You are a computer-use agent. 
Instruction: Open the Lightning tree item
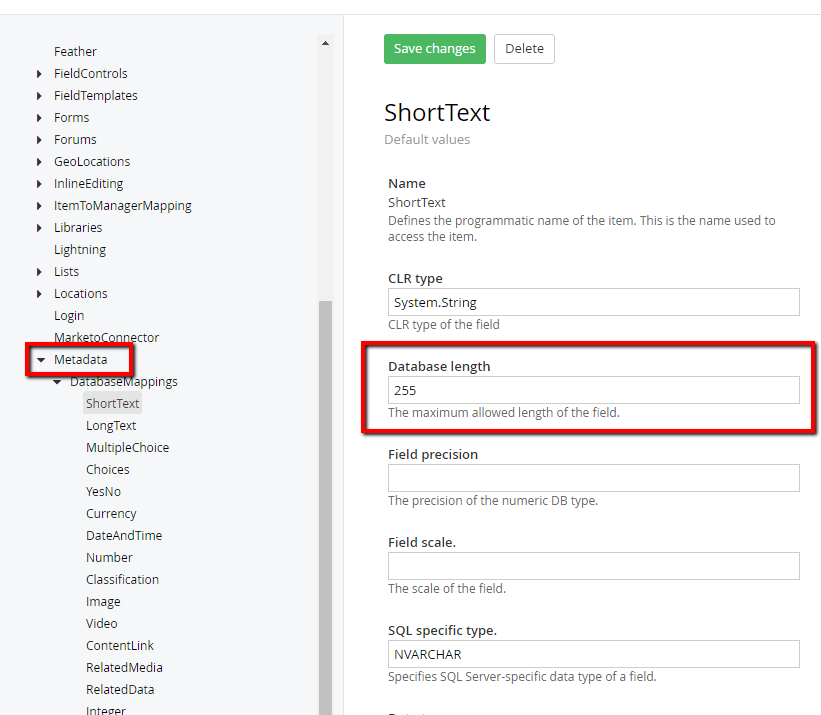(x=80, y=249)
